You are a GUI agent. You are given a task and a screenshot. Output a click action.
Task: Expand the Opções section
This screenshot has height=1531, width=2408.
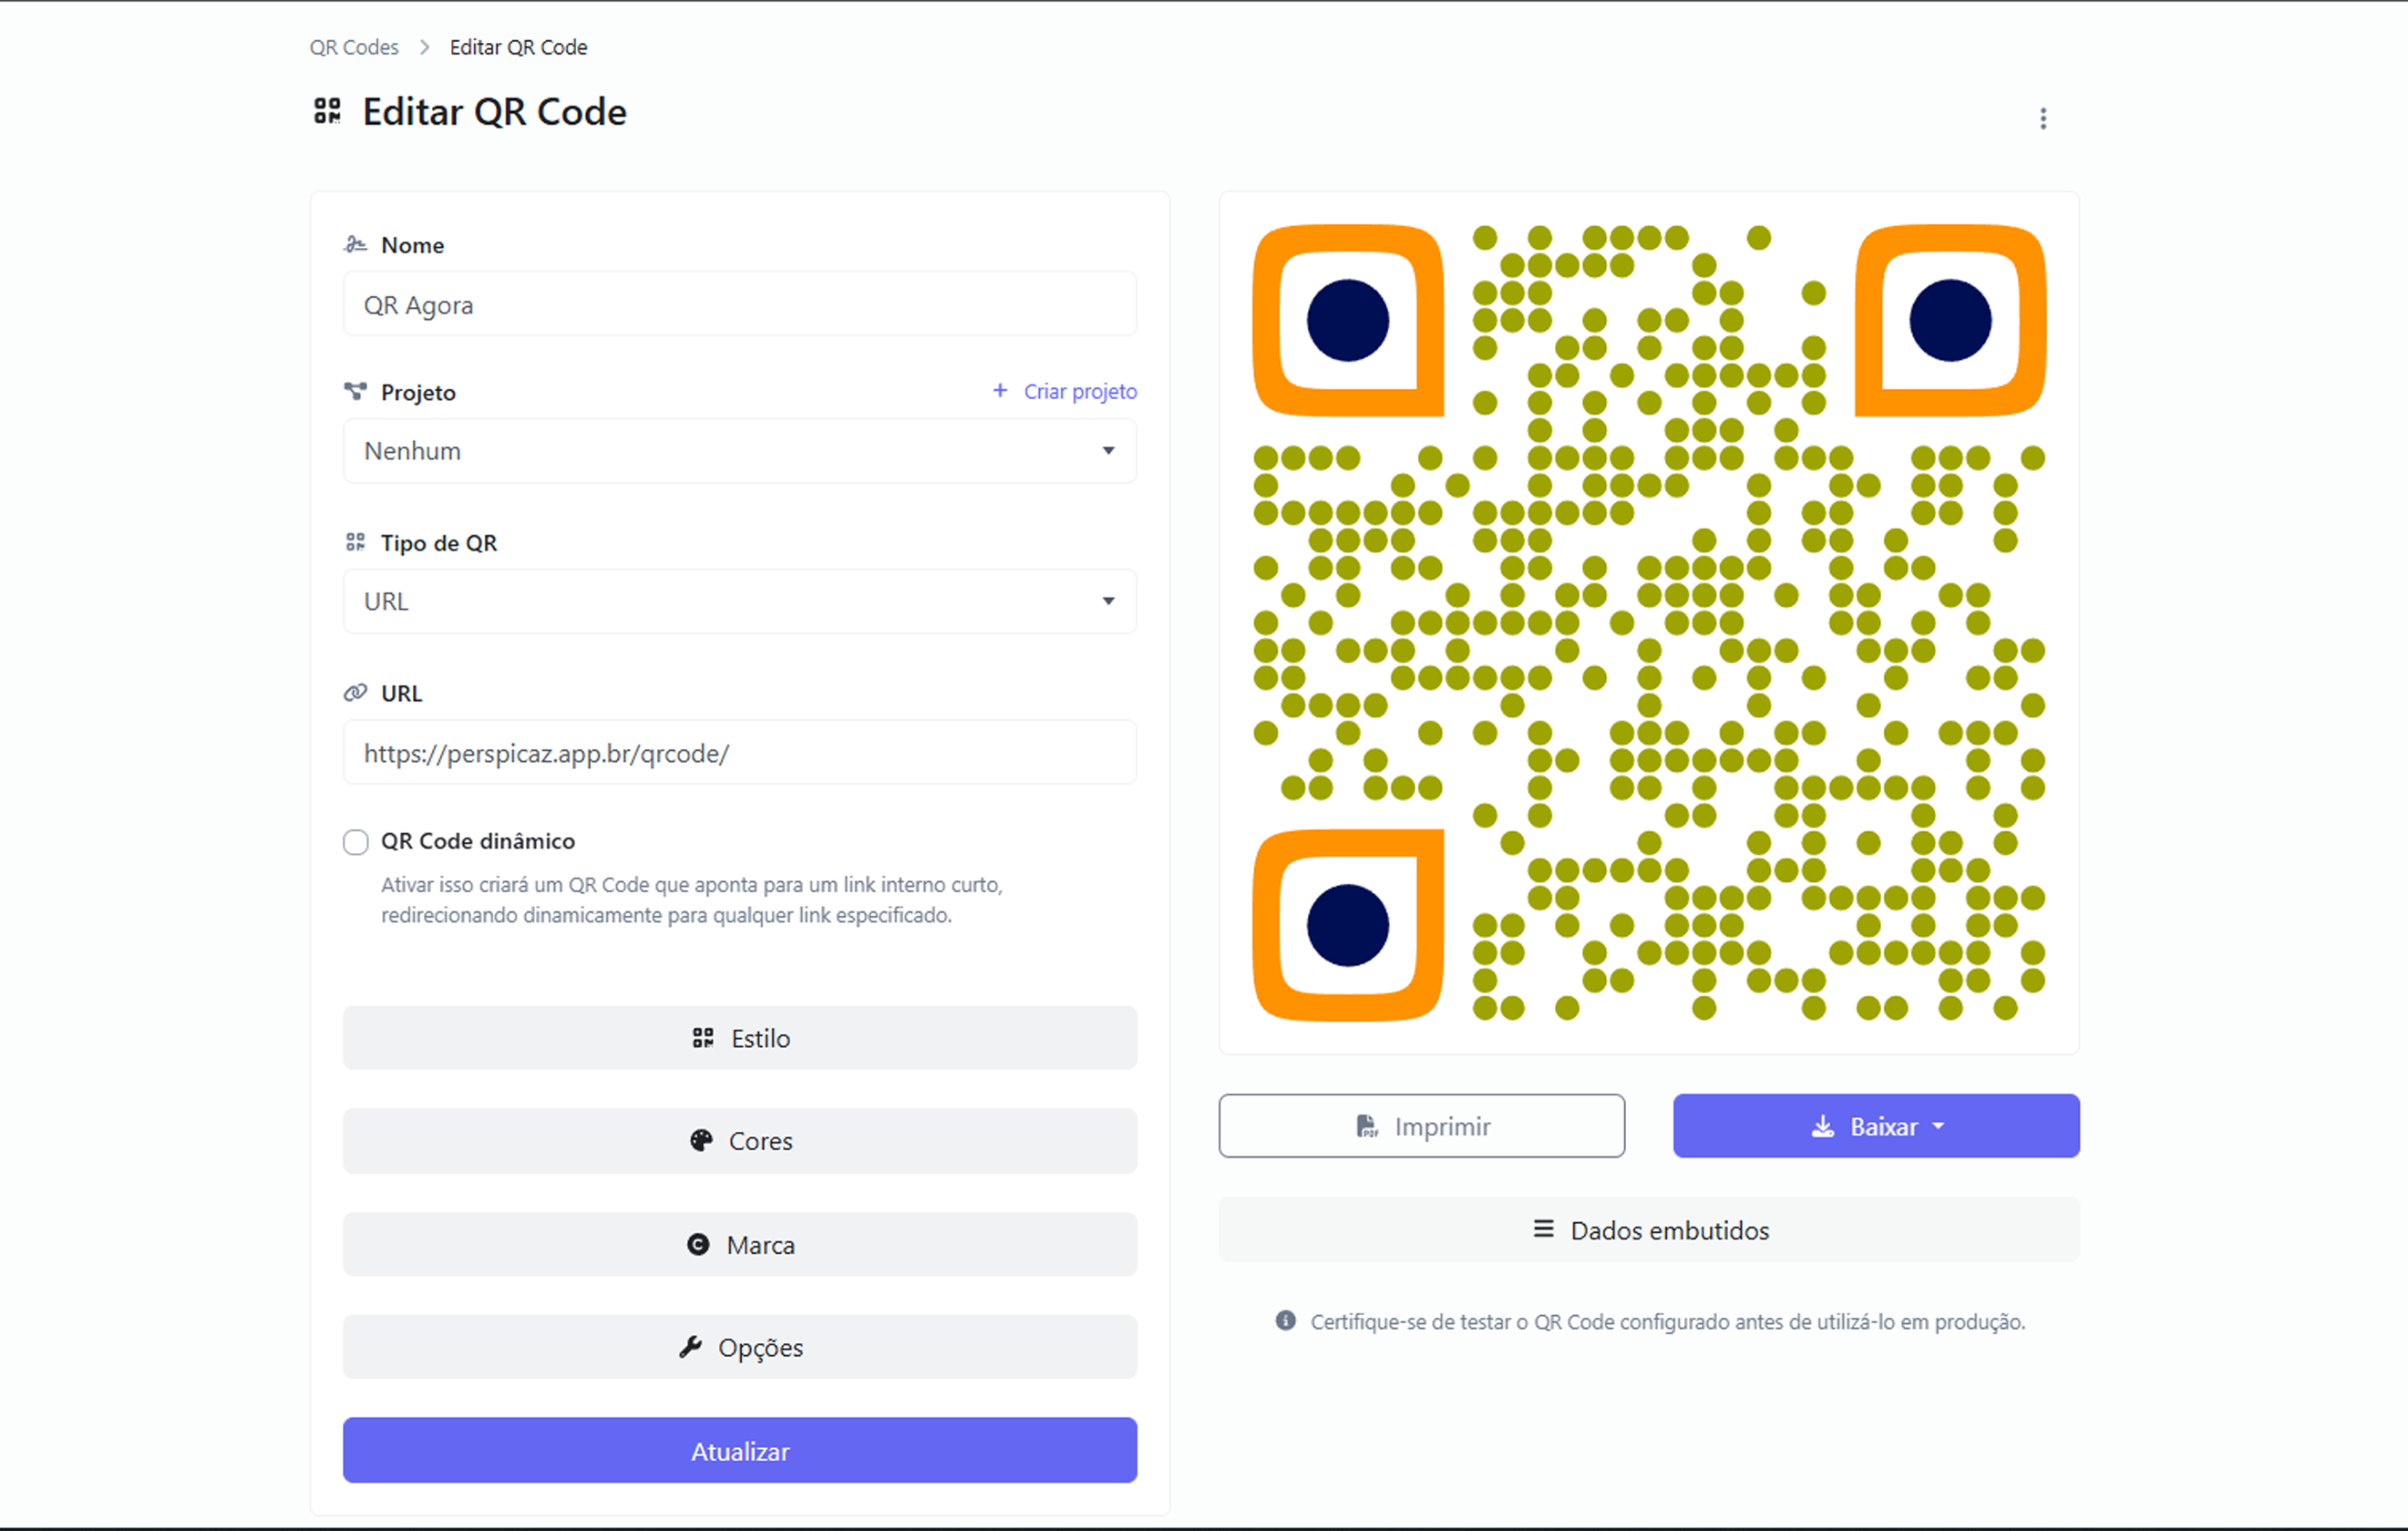click(739, 1347)
